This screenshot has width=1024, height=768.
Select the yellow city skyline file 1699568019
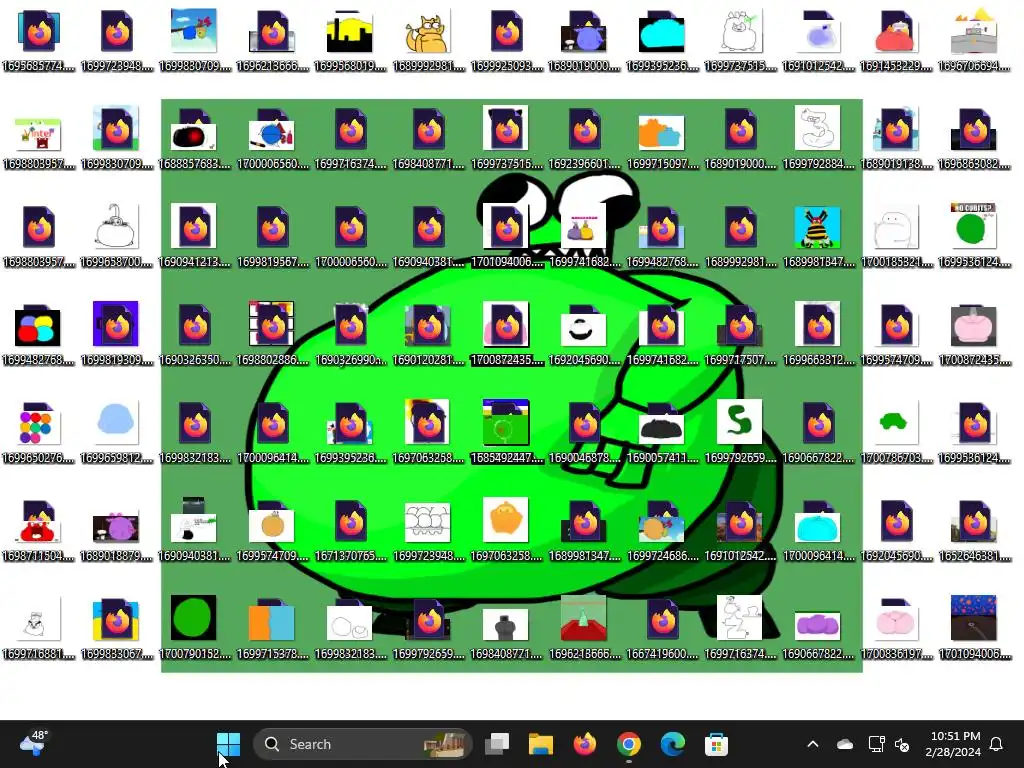(350, 40)
